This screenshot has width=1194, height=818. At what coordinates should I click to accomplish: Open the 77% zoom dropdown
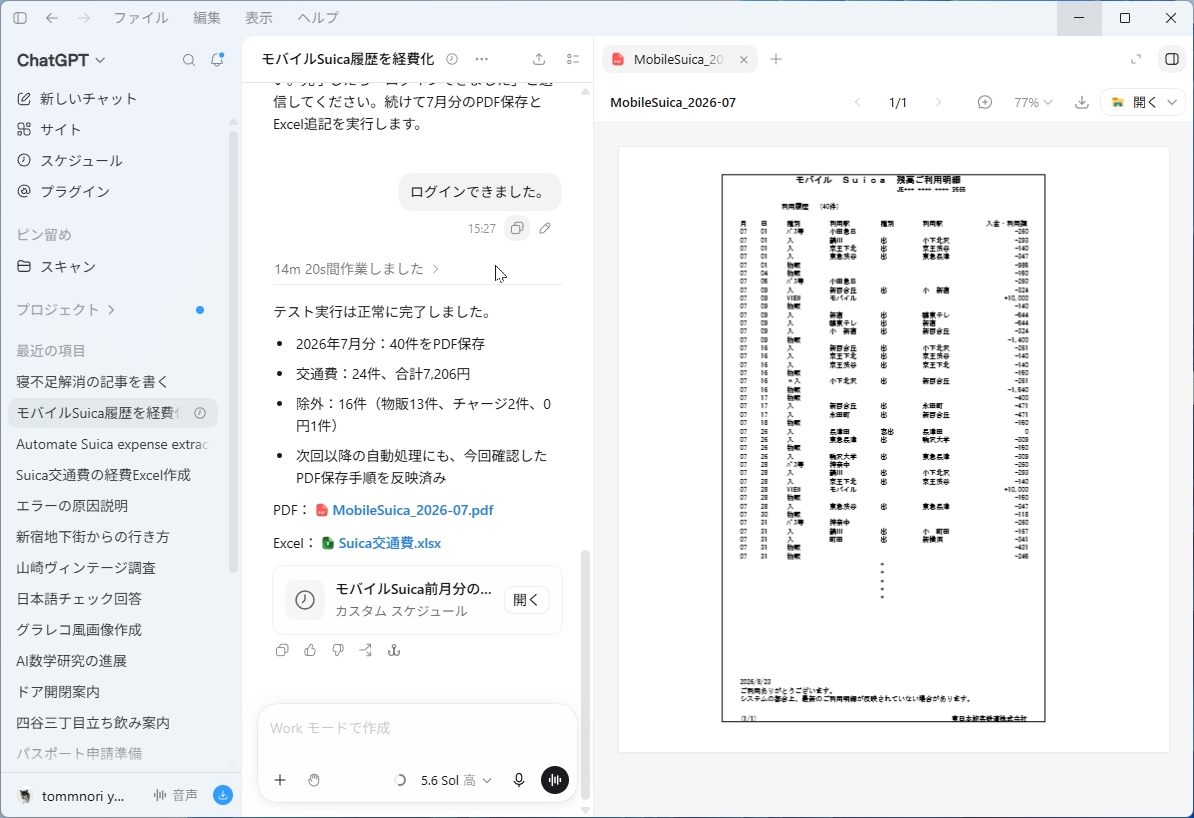pos(1033,102)
